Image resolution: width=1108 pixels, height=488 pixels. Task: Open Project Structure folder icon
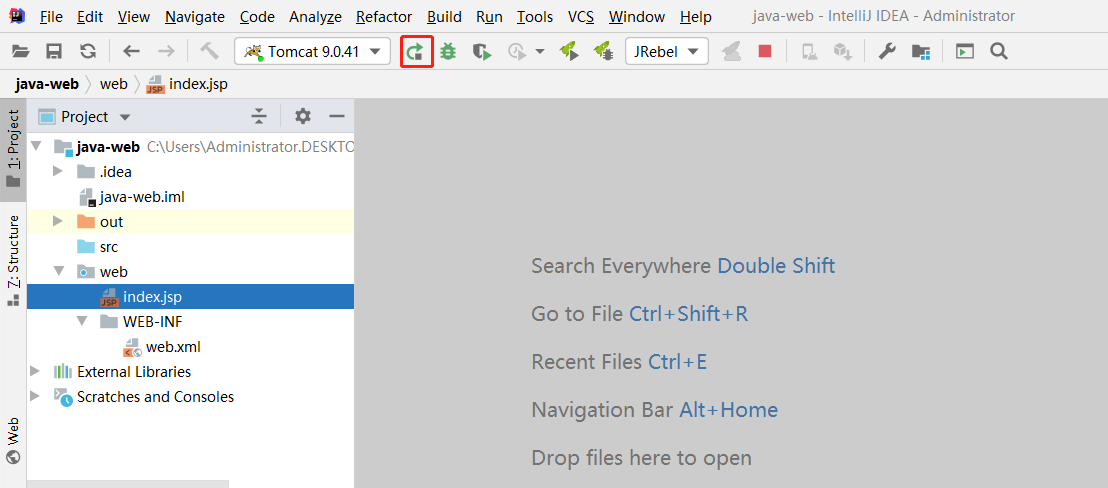[921, 51]
